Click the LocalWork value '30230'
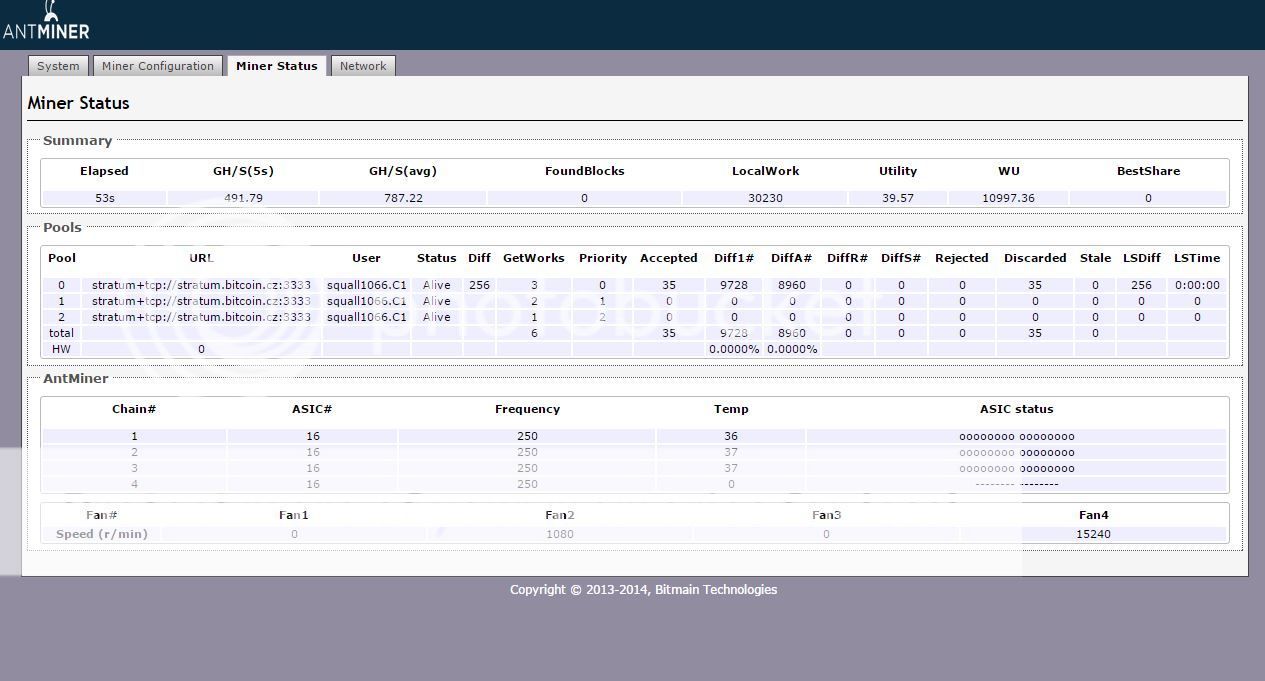The image size is (1265, 681). (765, 198)
